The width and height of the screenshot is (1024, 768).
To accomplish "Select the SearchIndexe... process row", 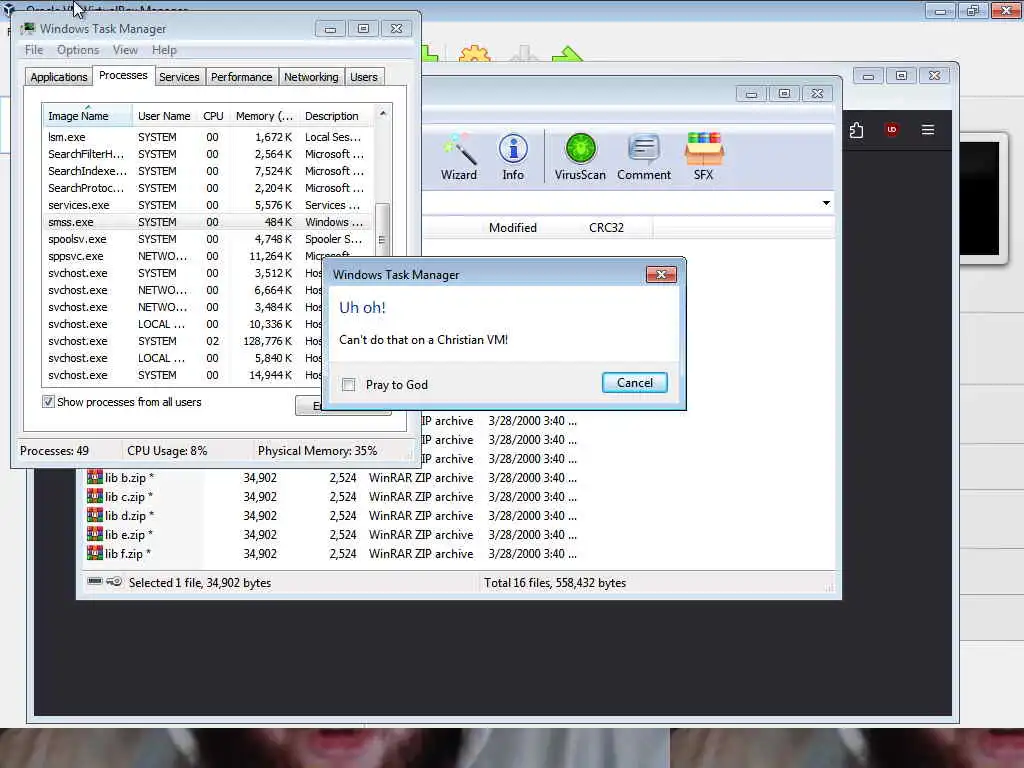I will pos(208,171).
